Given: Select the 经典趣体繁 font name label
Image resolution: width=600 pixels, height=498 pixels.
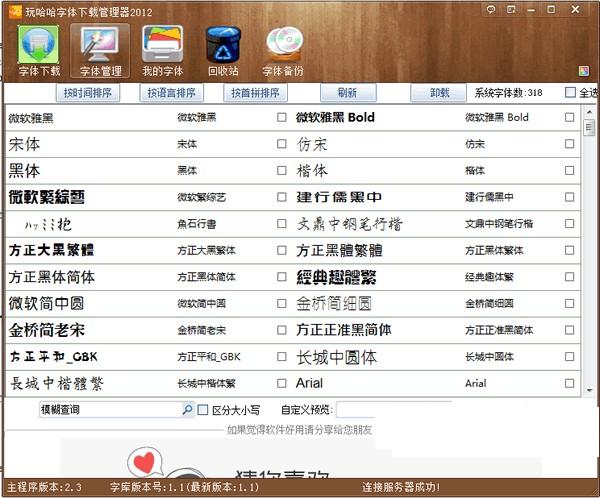Looking at the screenshot, I should 489,277.
